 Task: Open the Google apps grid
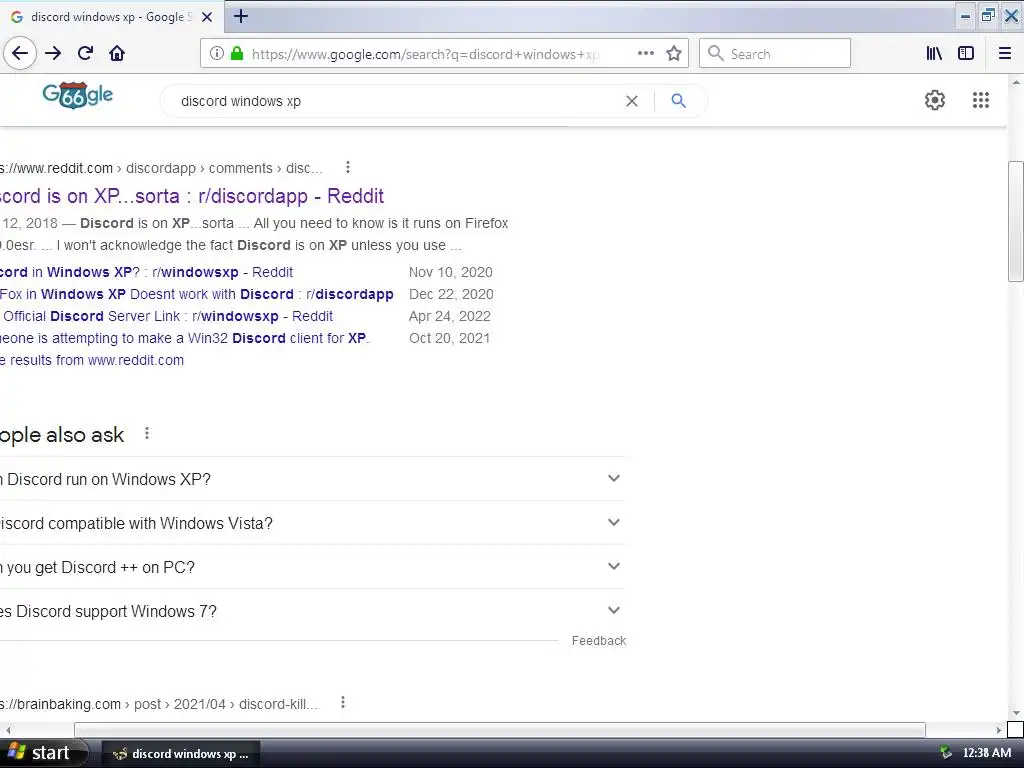980,100
